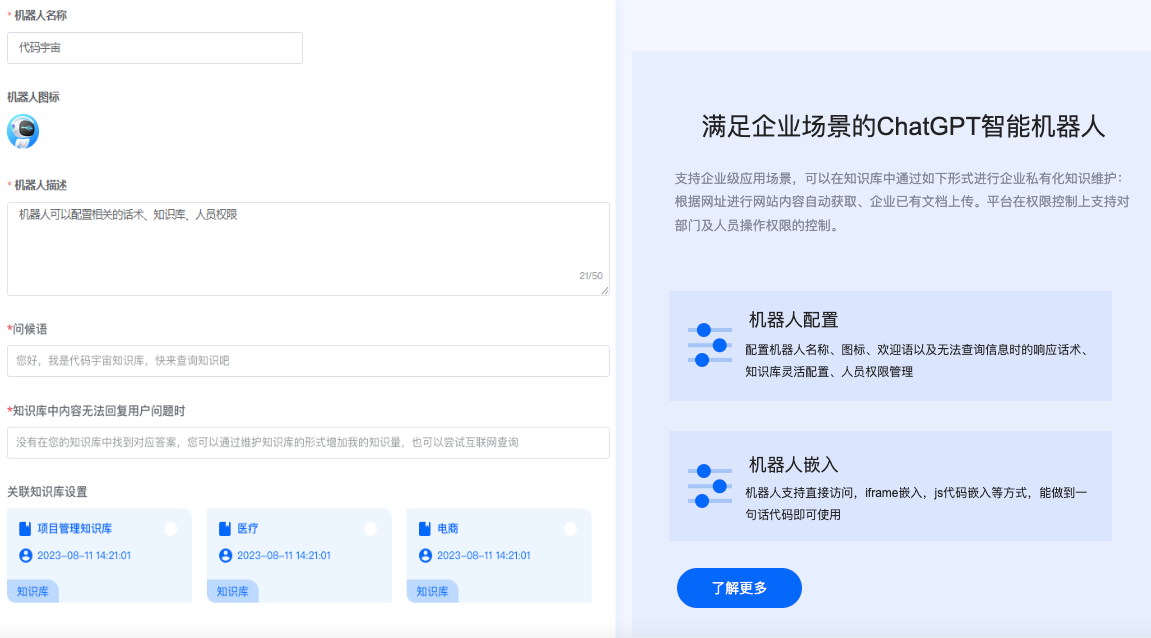
Task: Click the robot avatar icon
Action: click(x=23, y=131)
